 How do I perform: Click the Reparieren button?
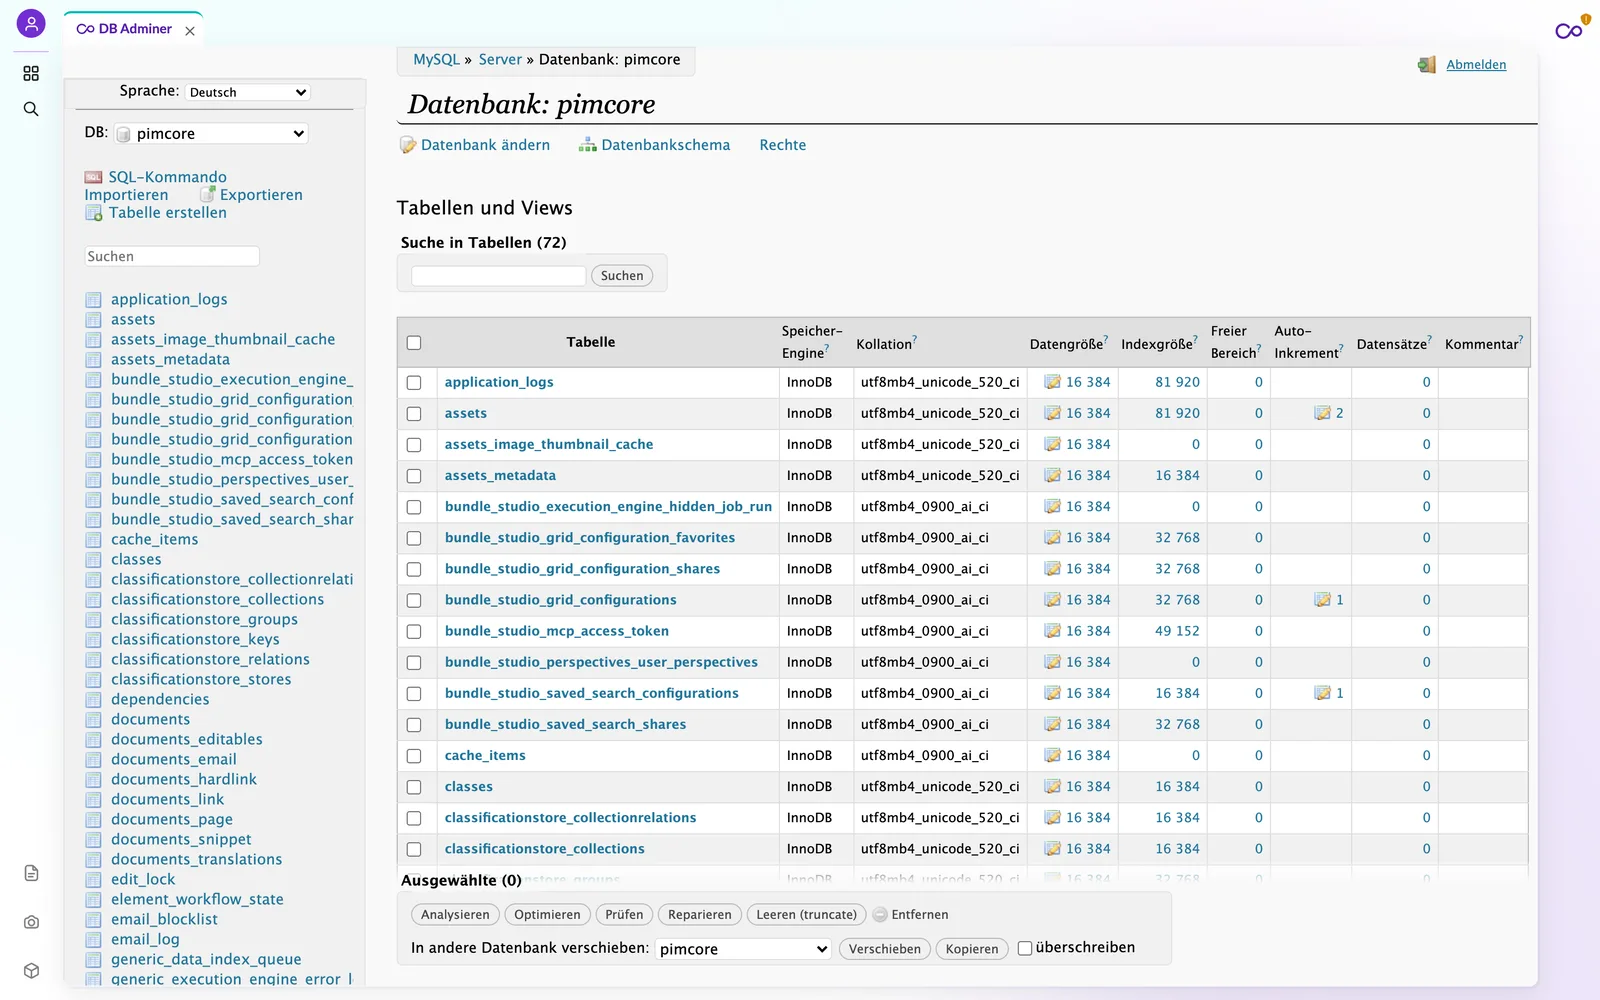tap(700, 914)
